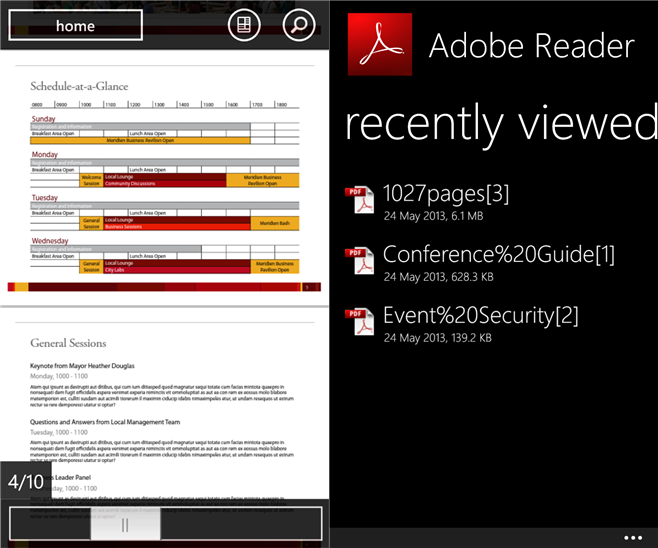The image size is (658, 548).
Task: Click the Tuesday schedule label
Action: (44, 197)
